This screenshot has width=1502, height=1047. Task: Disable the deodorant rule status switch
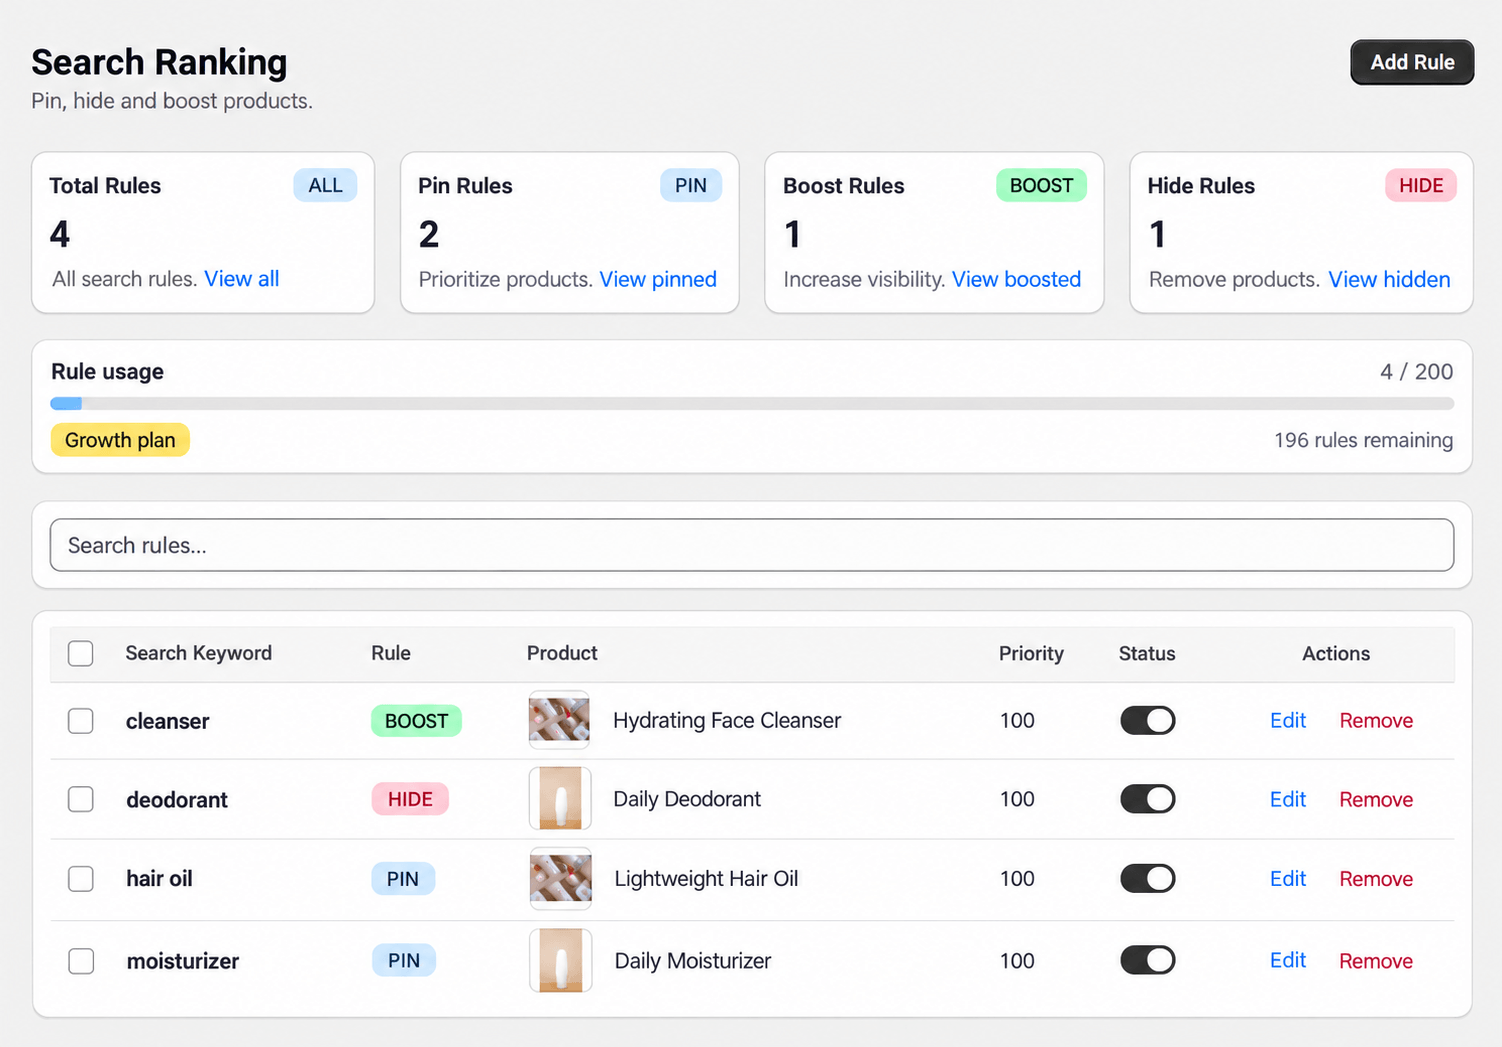(1147, 799)
